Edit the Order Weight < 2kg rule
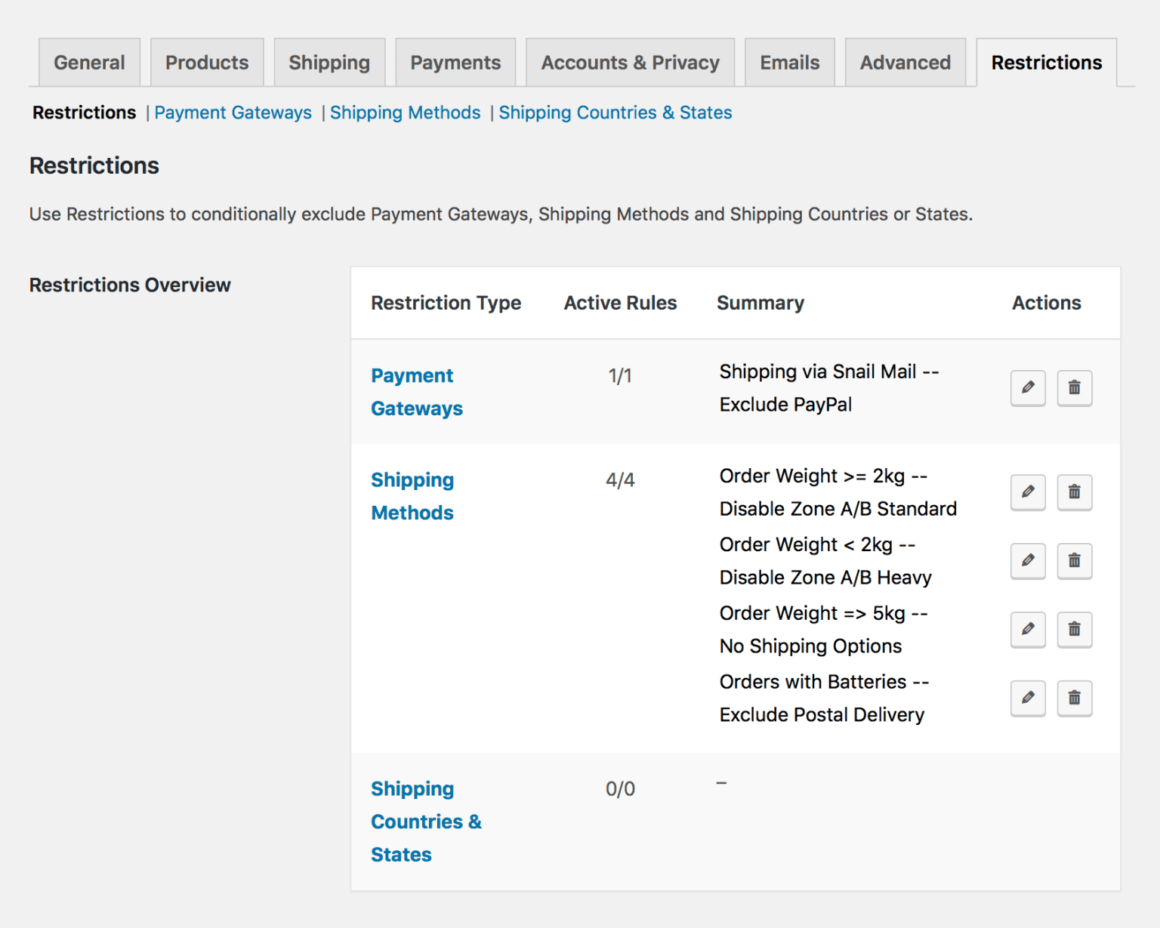1160x928 pixels. click(1027, 561)
